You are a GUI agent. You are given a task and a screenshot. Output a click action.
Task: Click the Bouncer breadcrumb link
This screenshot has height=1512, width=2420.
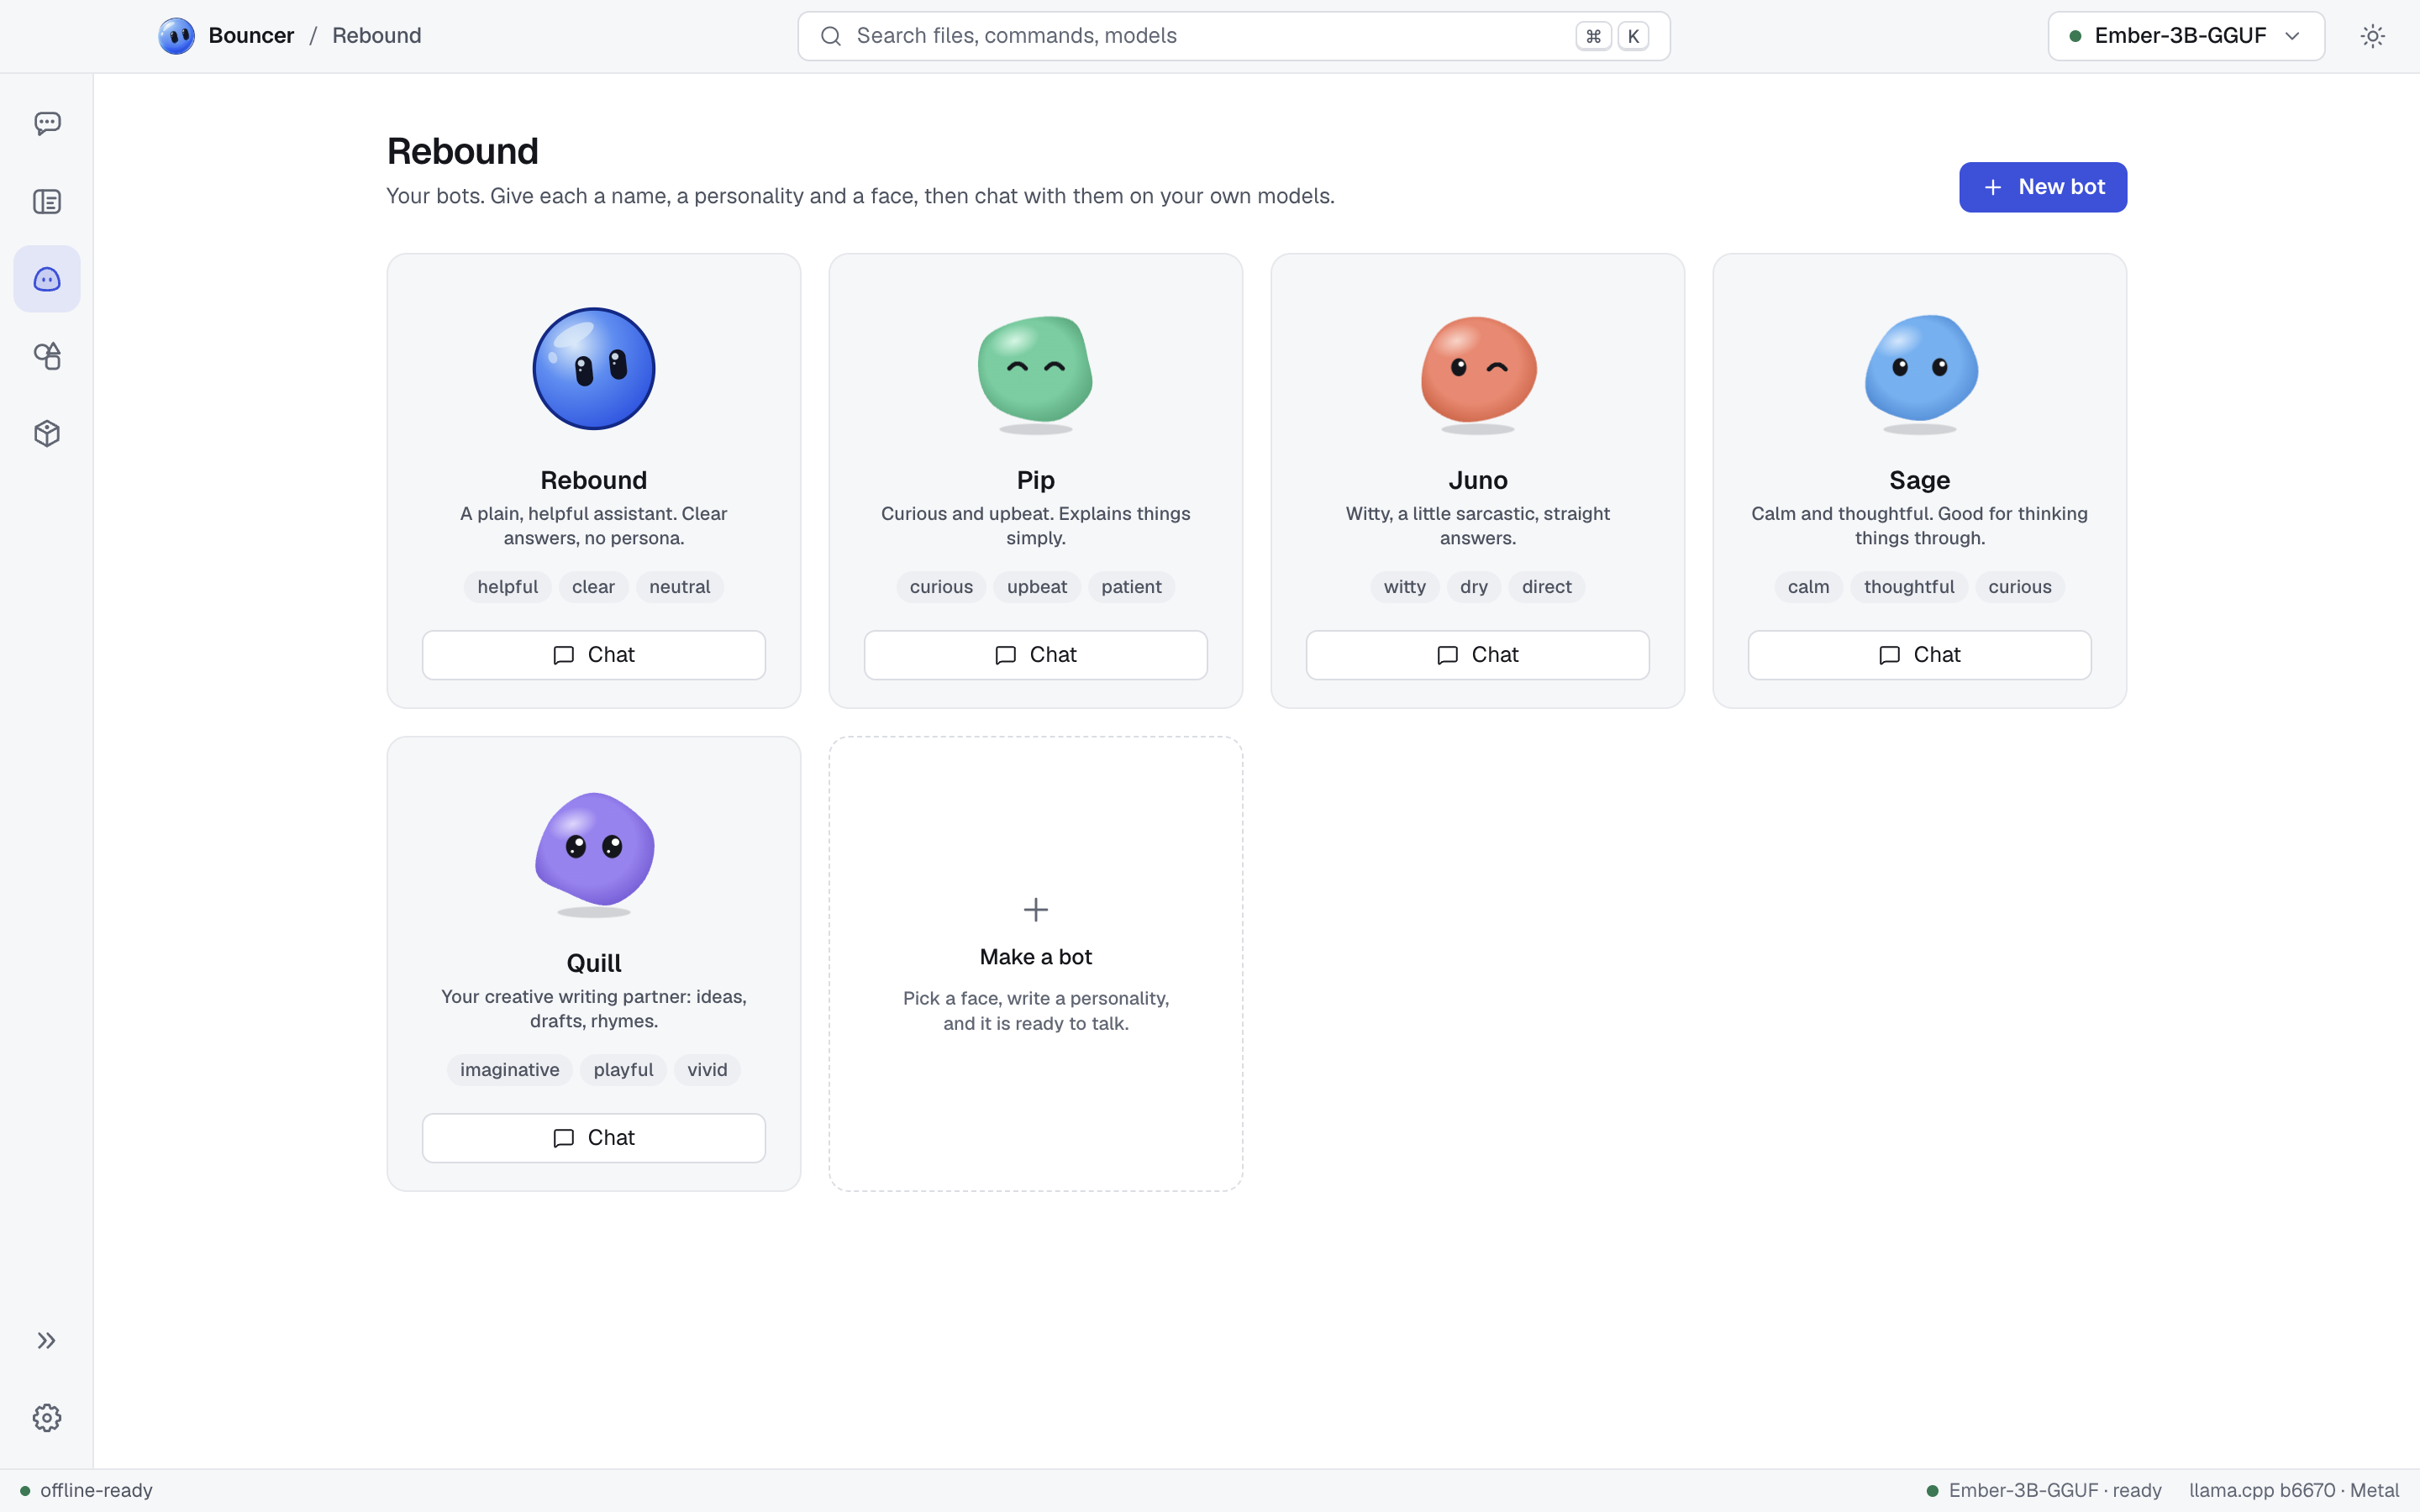(251, 36)
